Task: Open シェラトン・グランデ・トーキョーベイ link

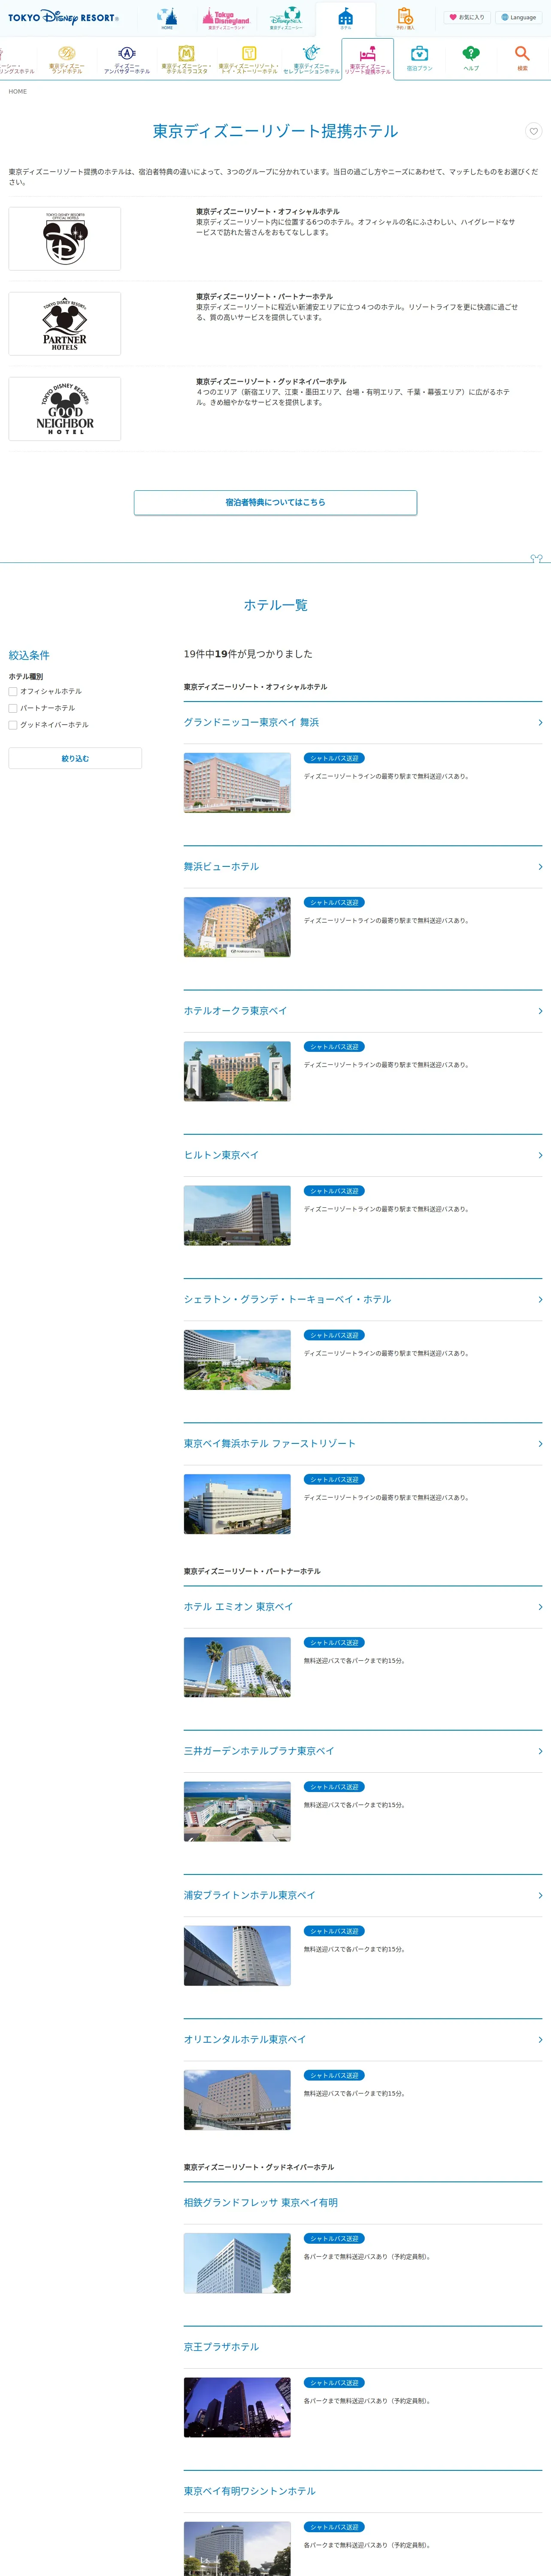Action: click(x=287, y=1299)
